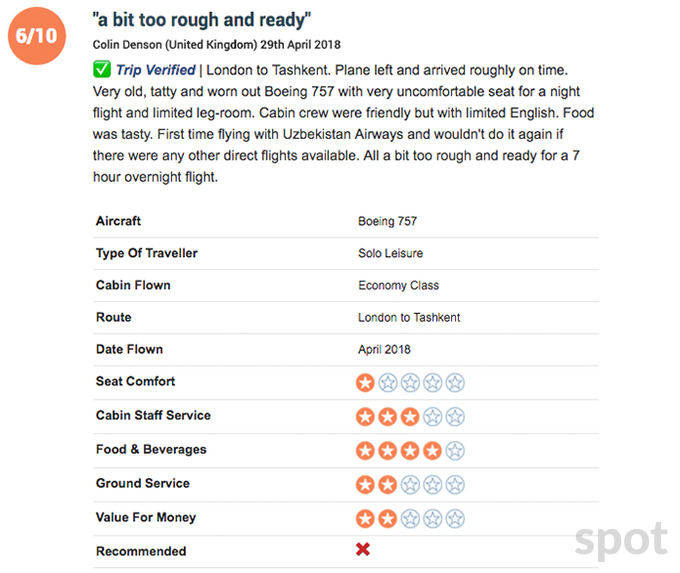Click the fourth Cabin Staff Service star
Image resolution: width=680 pixels, height=573 pixels.
[433, 416]
